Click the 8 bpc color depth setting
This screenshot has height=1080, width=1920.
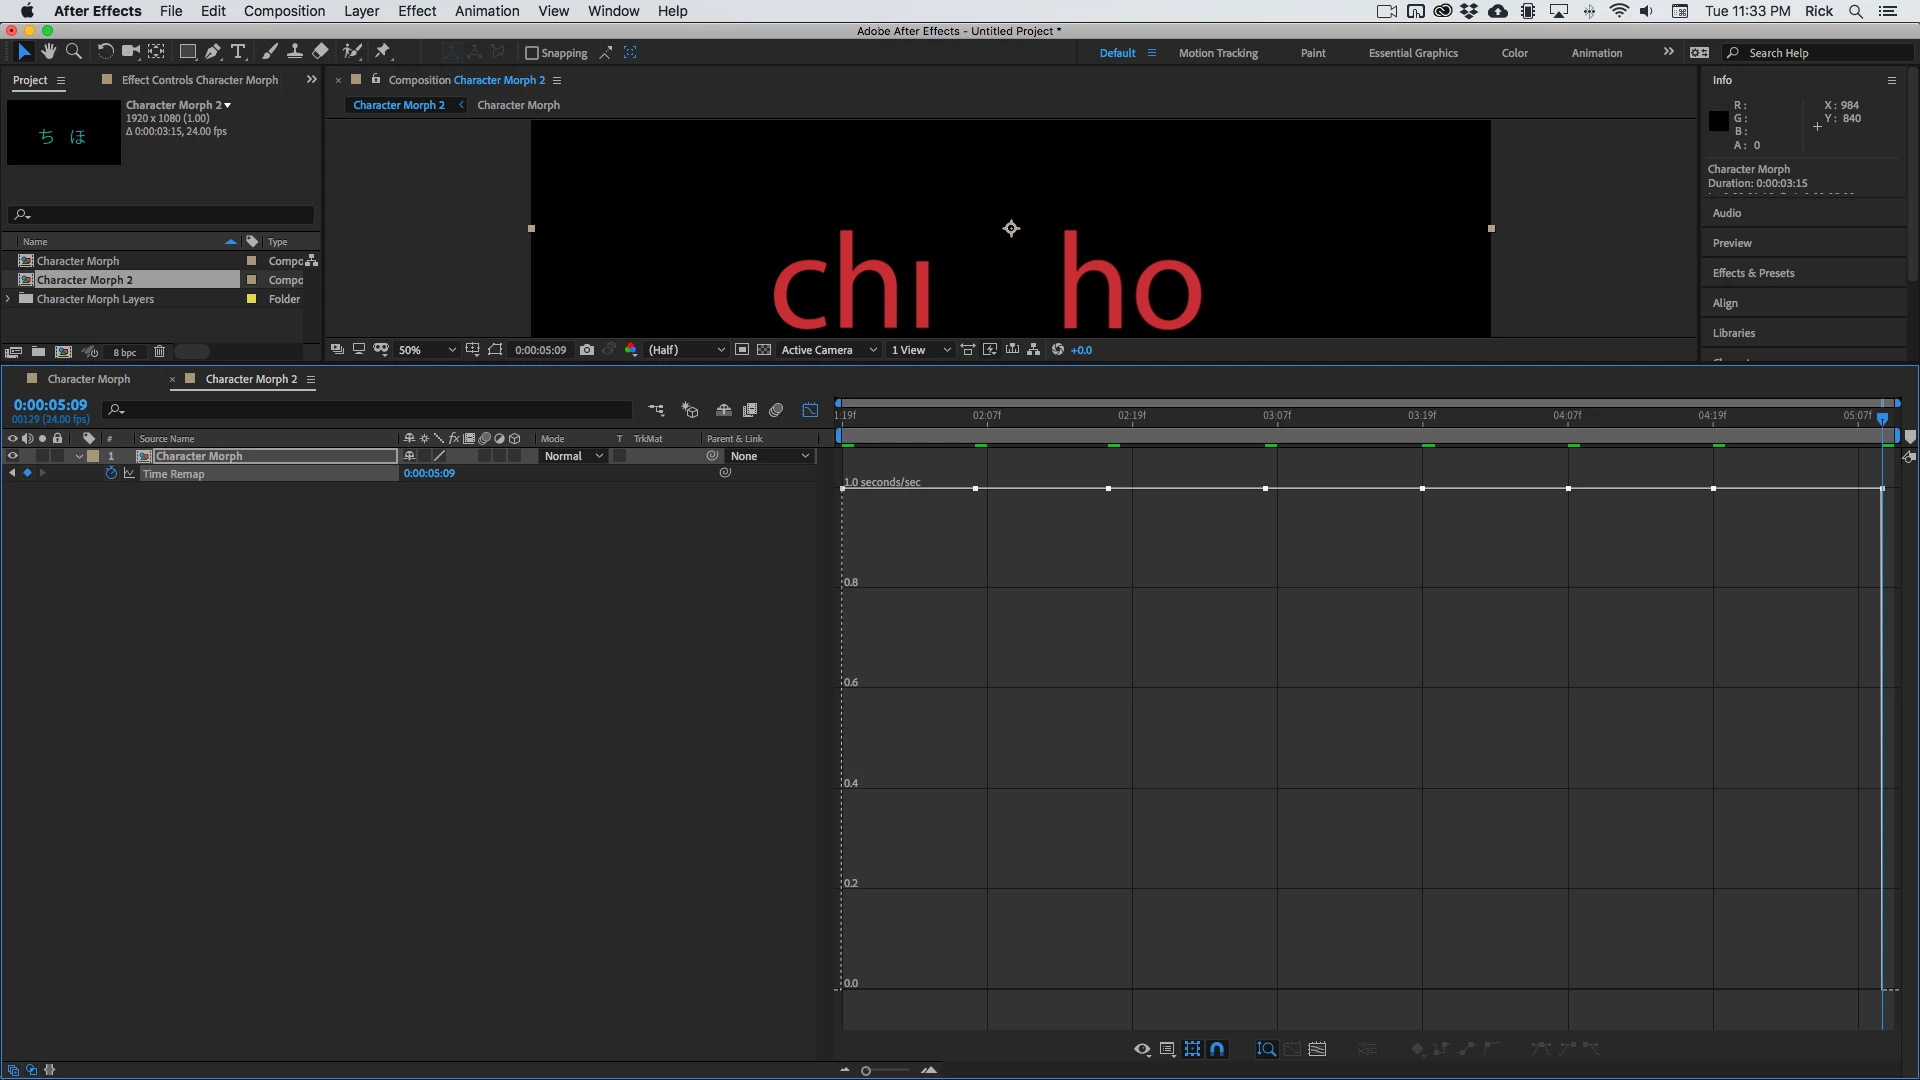(x=125, y=352)
